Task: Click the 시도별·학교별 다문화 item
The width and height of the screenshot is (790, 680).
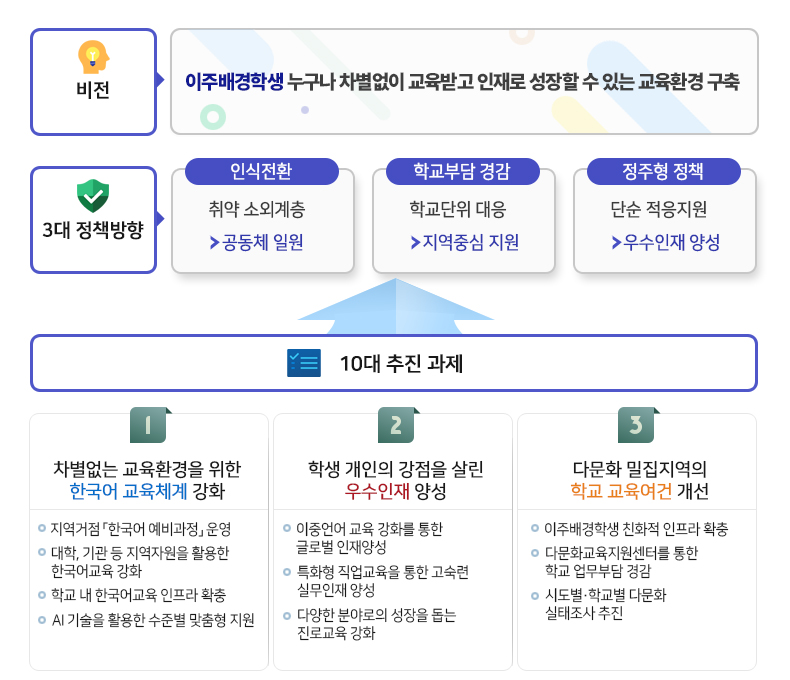Action: click(605, 604)
